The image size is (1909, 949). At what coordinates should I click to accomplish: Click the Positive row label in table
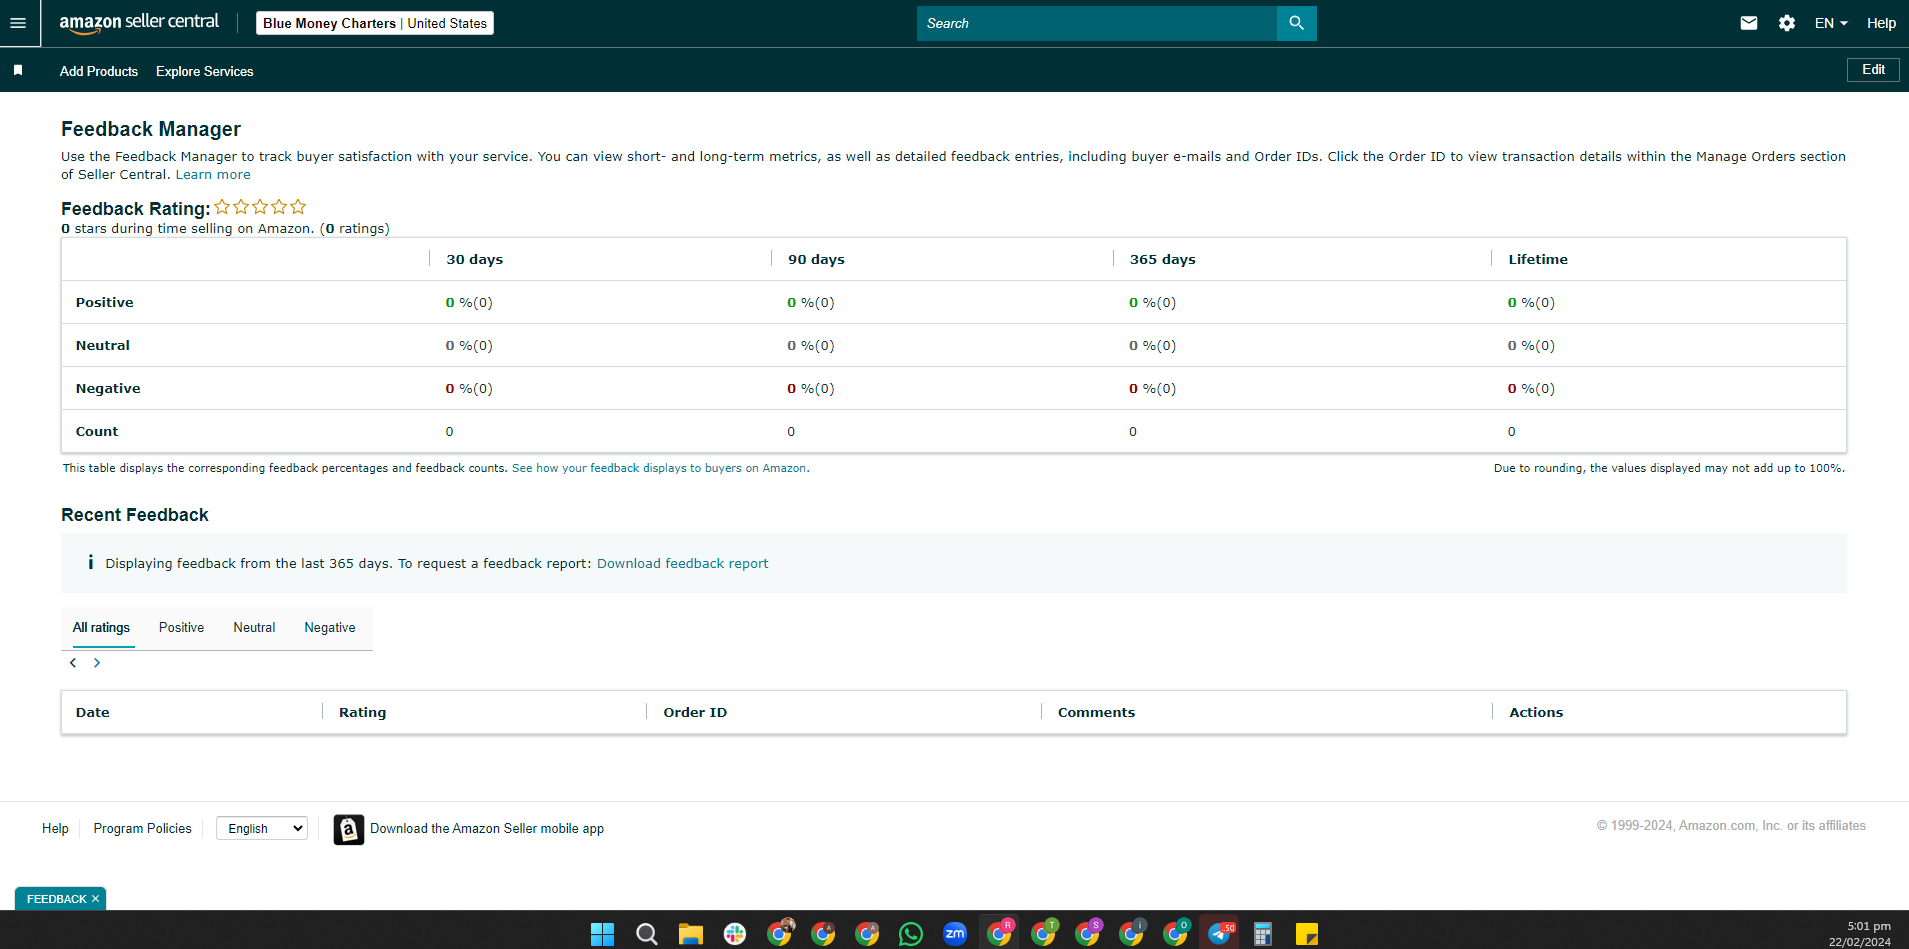click(x=105, y=302)
